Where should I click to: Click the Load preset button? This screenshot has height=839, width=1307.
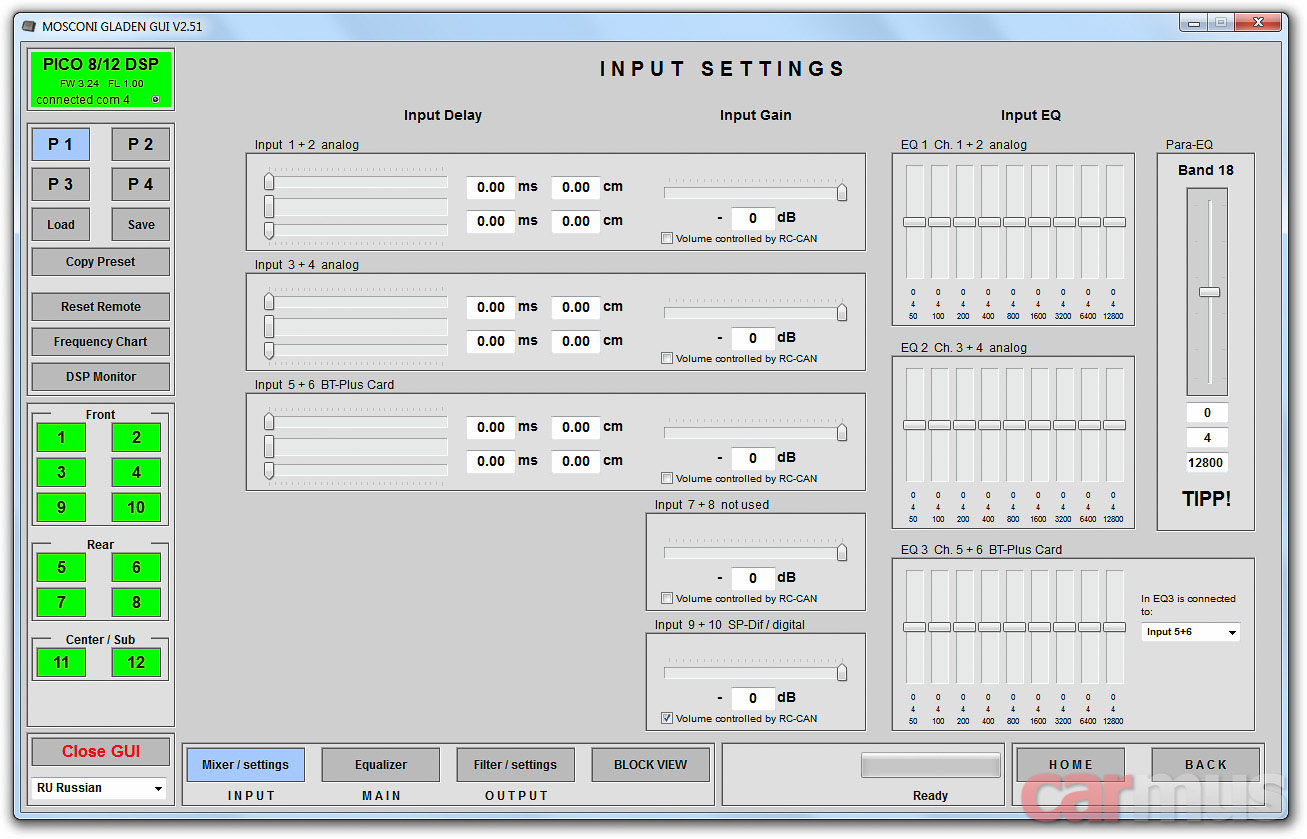61,224
